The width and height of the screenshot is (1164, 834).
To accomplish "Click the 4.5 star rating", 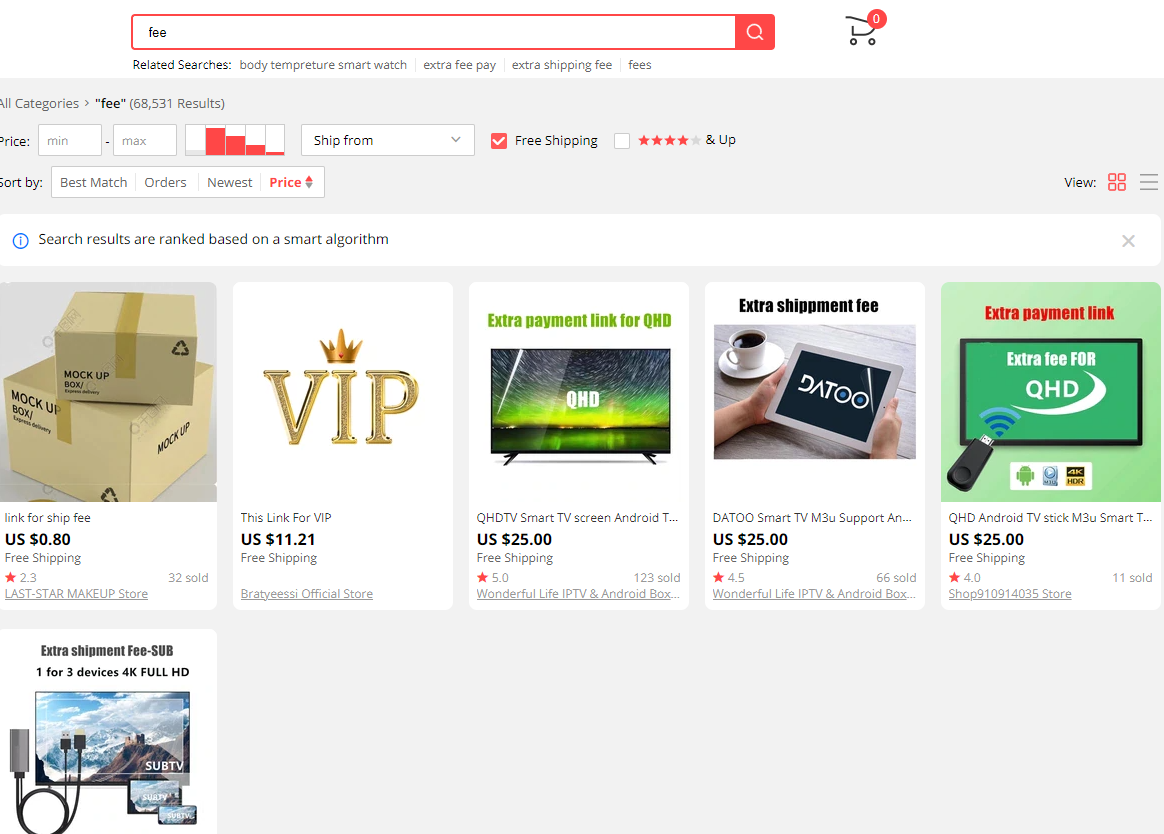I will point(729,577).
